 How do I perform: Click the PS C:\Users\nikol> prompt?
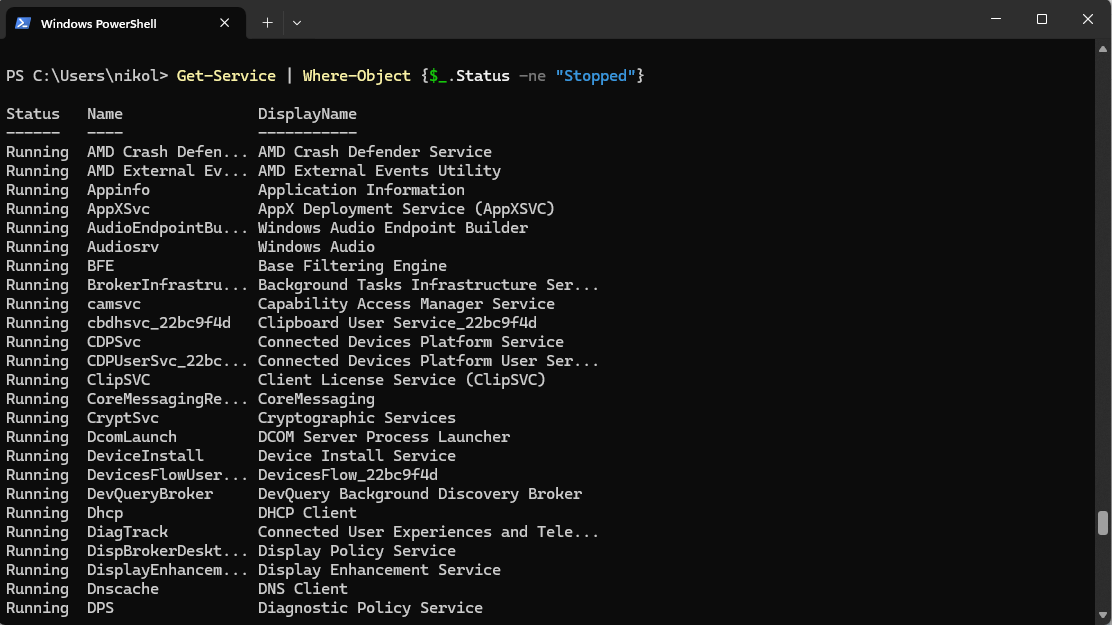coord(87,76)
